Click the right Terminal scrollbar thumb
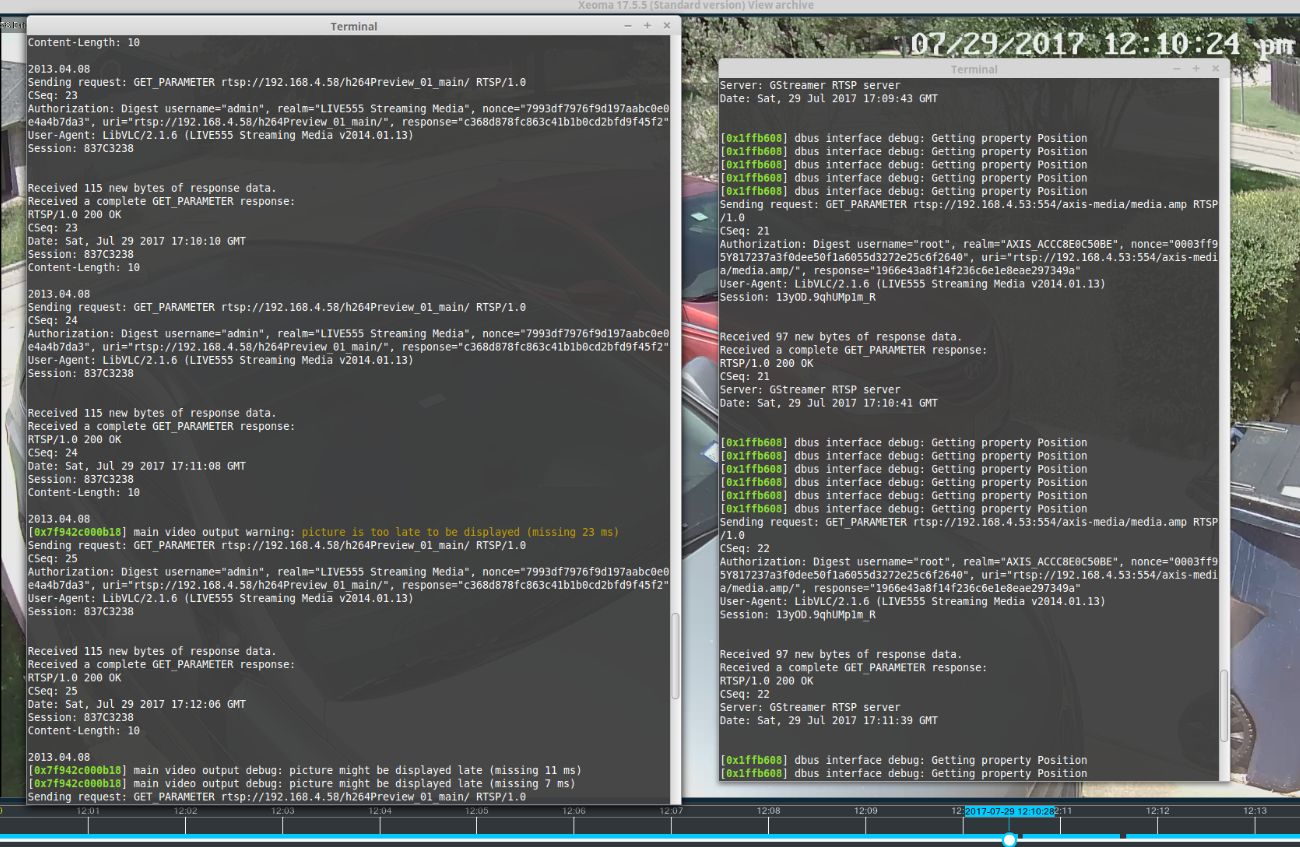1300x847 pixels. 1224,704
